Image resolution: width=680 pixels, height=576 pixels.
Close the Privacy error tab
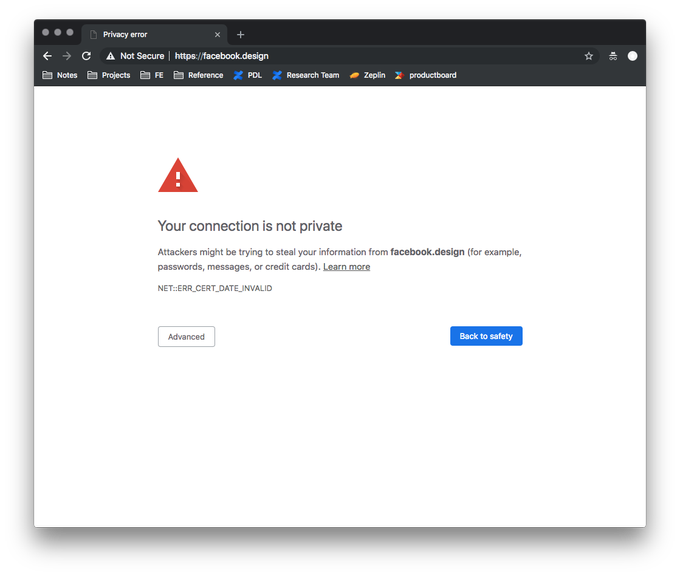pyautogui.click(x=217, y=35)
